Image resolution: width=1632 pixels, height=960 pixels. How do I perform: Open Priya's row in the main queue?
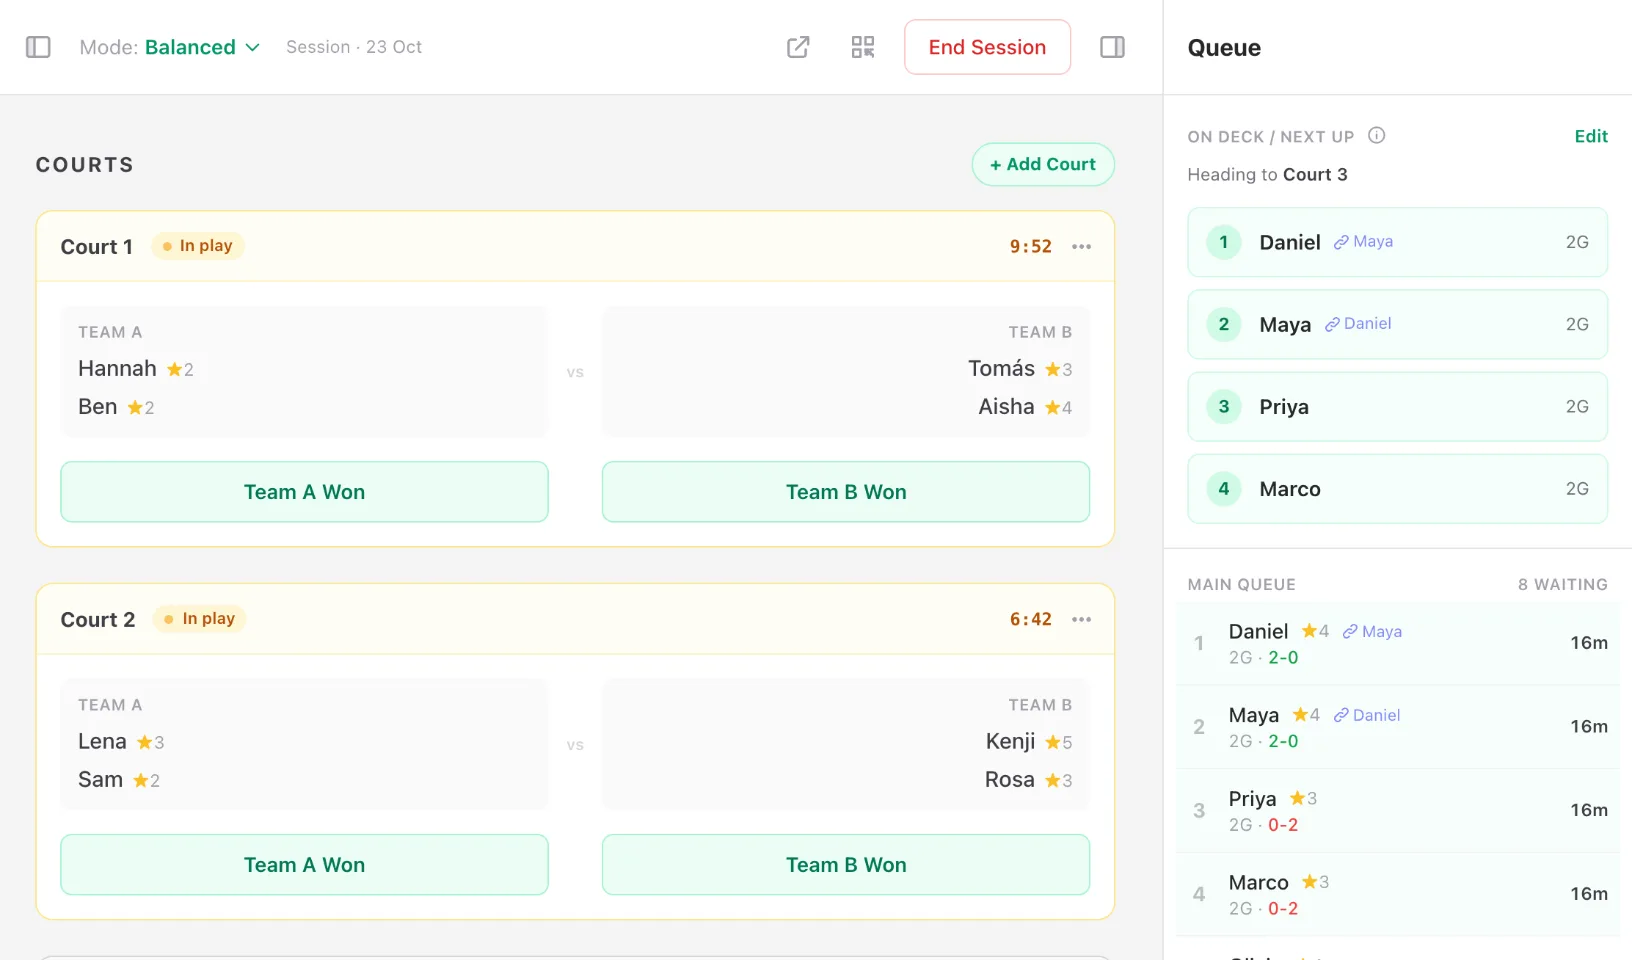tap(1397, 811)
